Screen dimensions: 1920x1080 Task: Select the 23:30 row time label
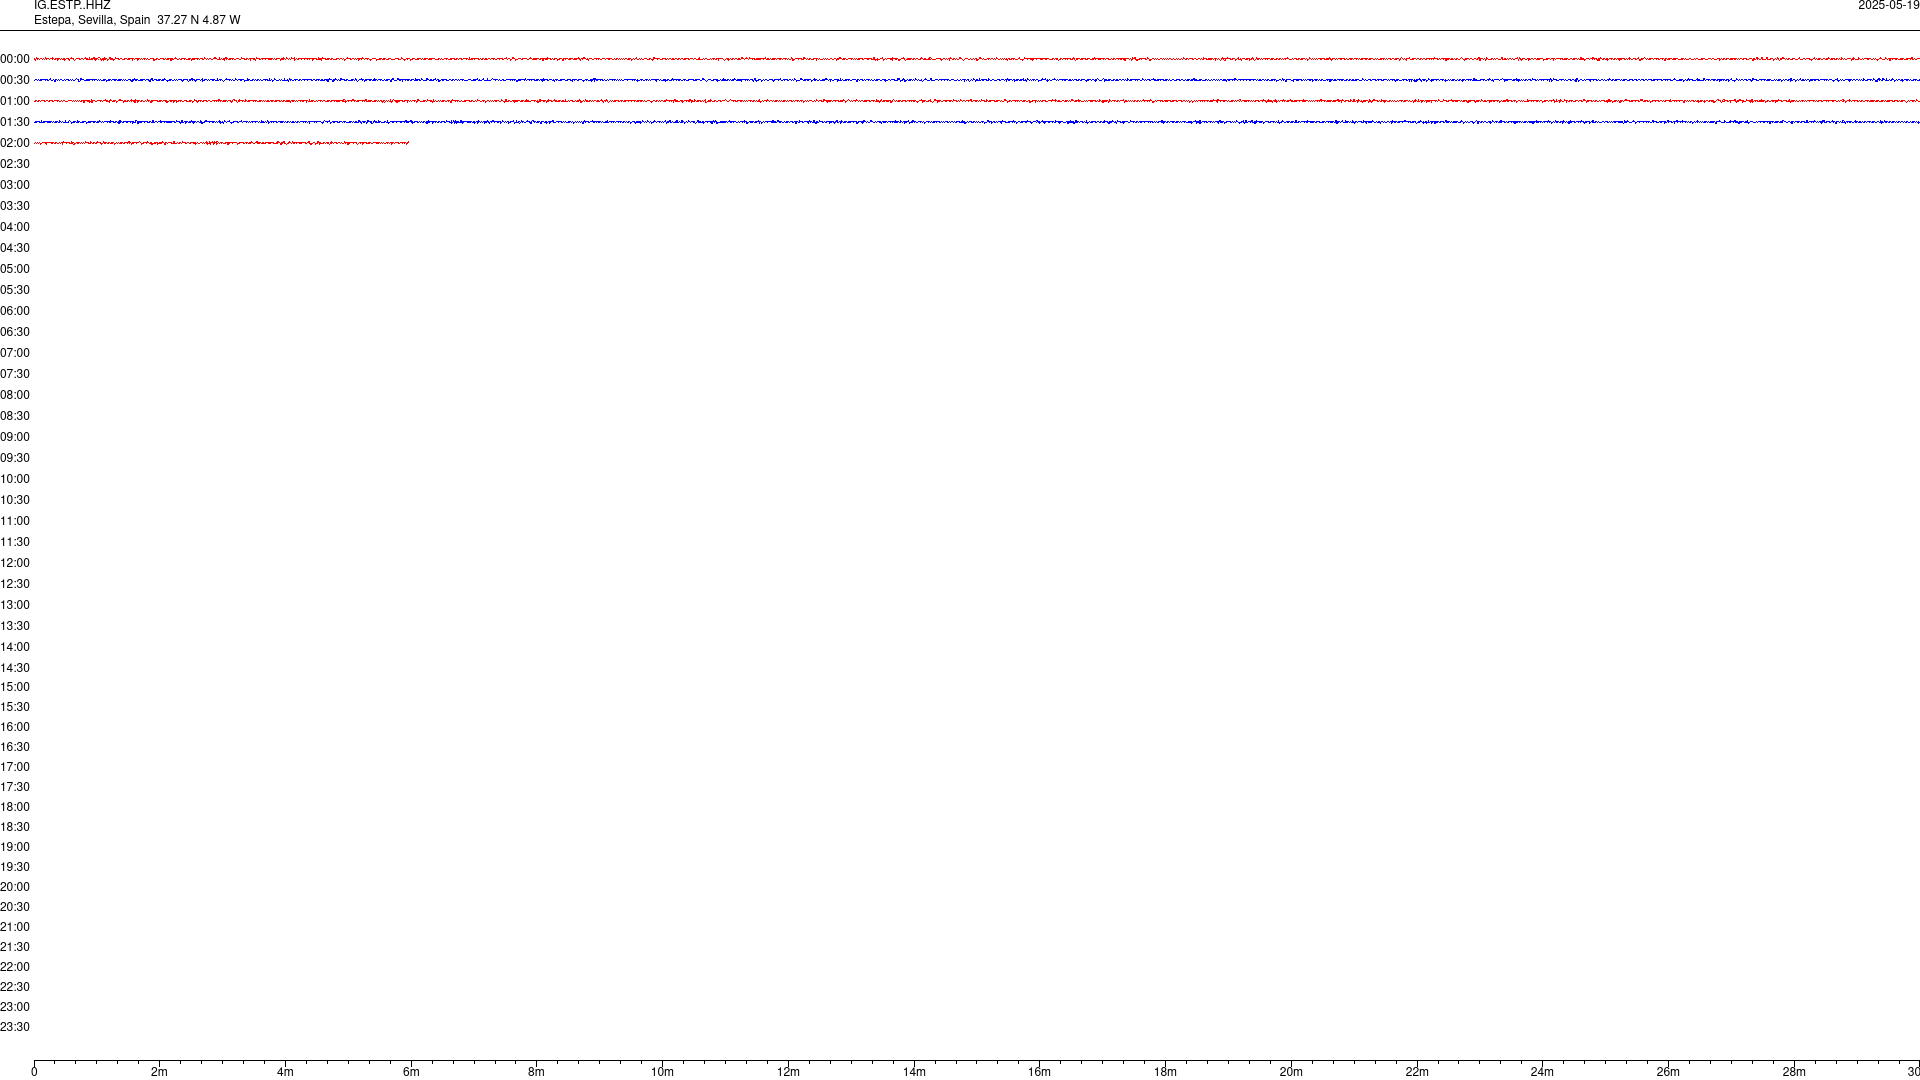click(15, 1027)
